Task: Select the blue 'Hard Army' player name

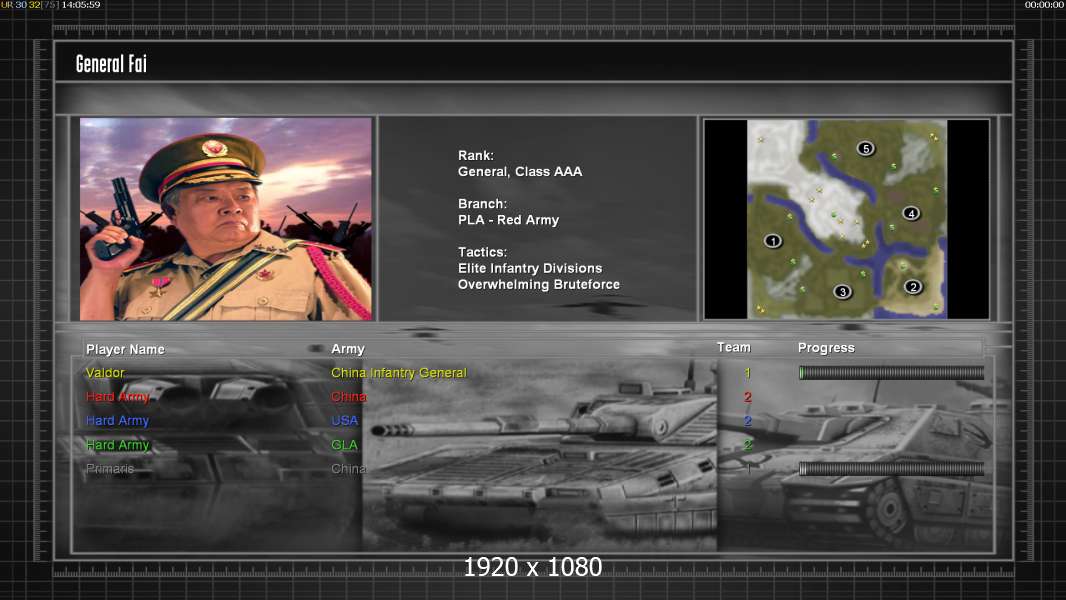Action: coord(118,421)
